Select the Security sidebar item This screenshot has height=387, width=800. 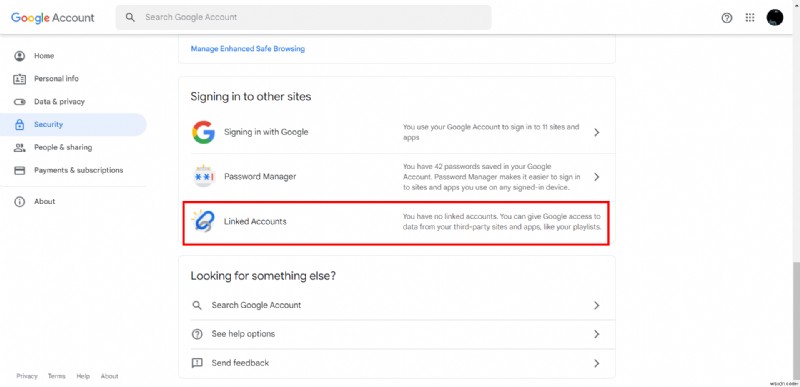tap(73, 124)
